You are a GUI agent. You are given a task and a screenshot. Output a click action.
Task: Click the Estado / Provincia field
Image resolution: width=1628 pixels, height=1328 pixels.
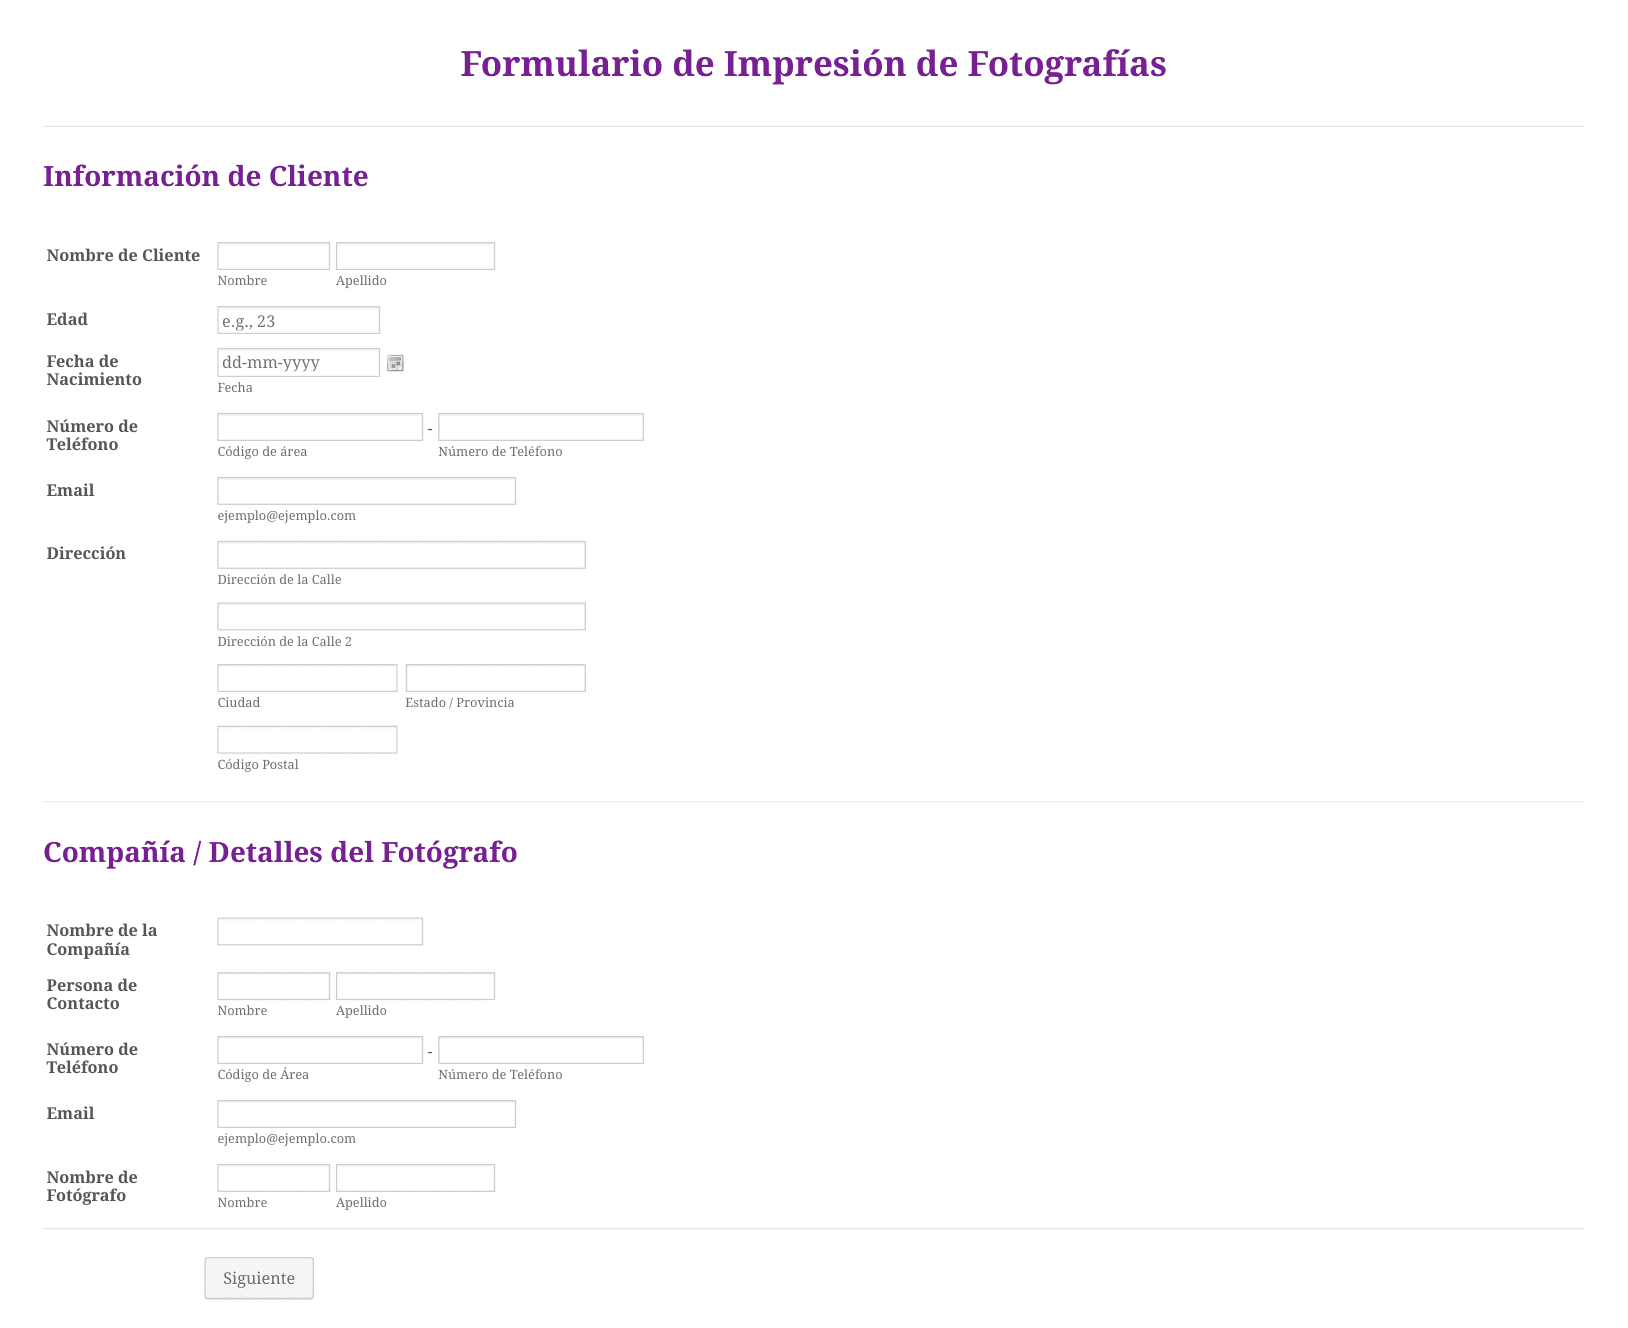click(496, 678)
